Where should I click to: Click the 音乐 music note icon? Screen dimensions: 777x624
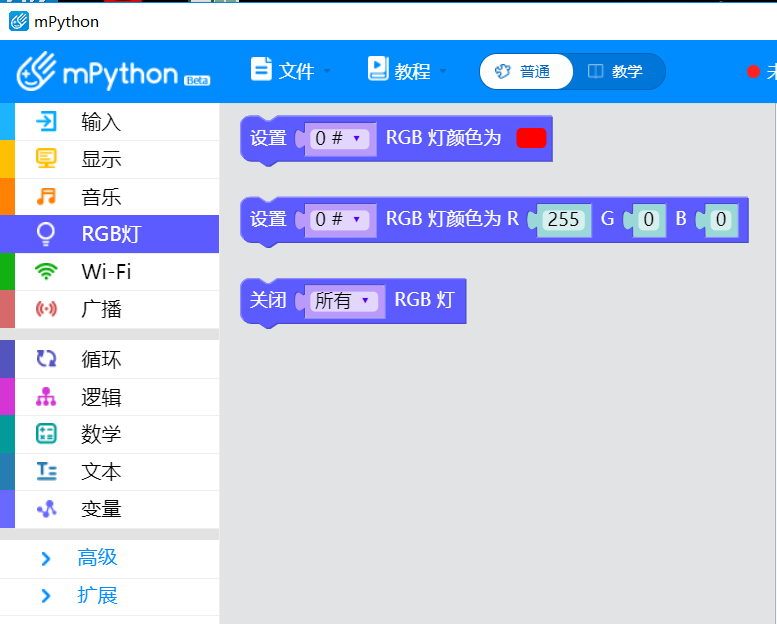coord(46,197)
